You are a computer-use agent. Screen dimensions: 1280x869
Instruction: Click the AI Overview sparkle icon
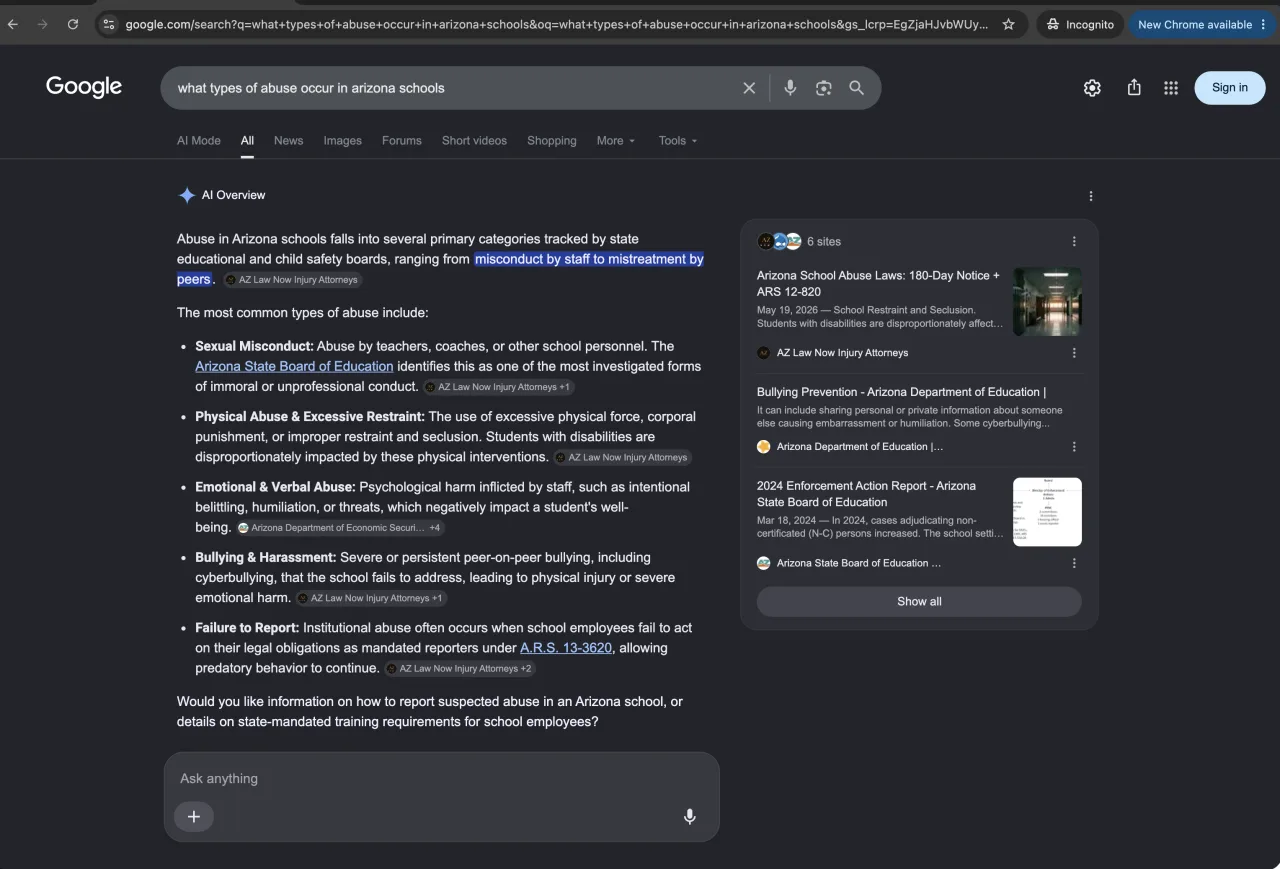pyautogui.click(x=186, y=196)
